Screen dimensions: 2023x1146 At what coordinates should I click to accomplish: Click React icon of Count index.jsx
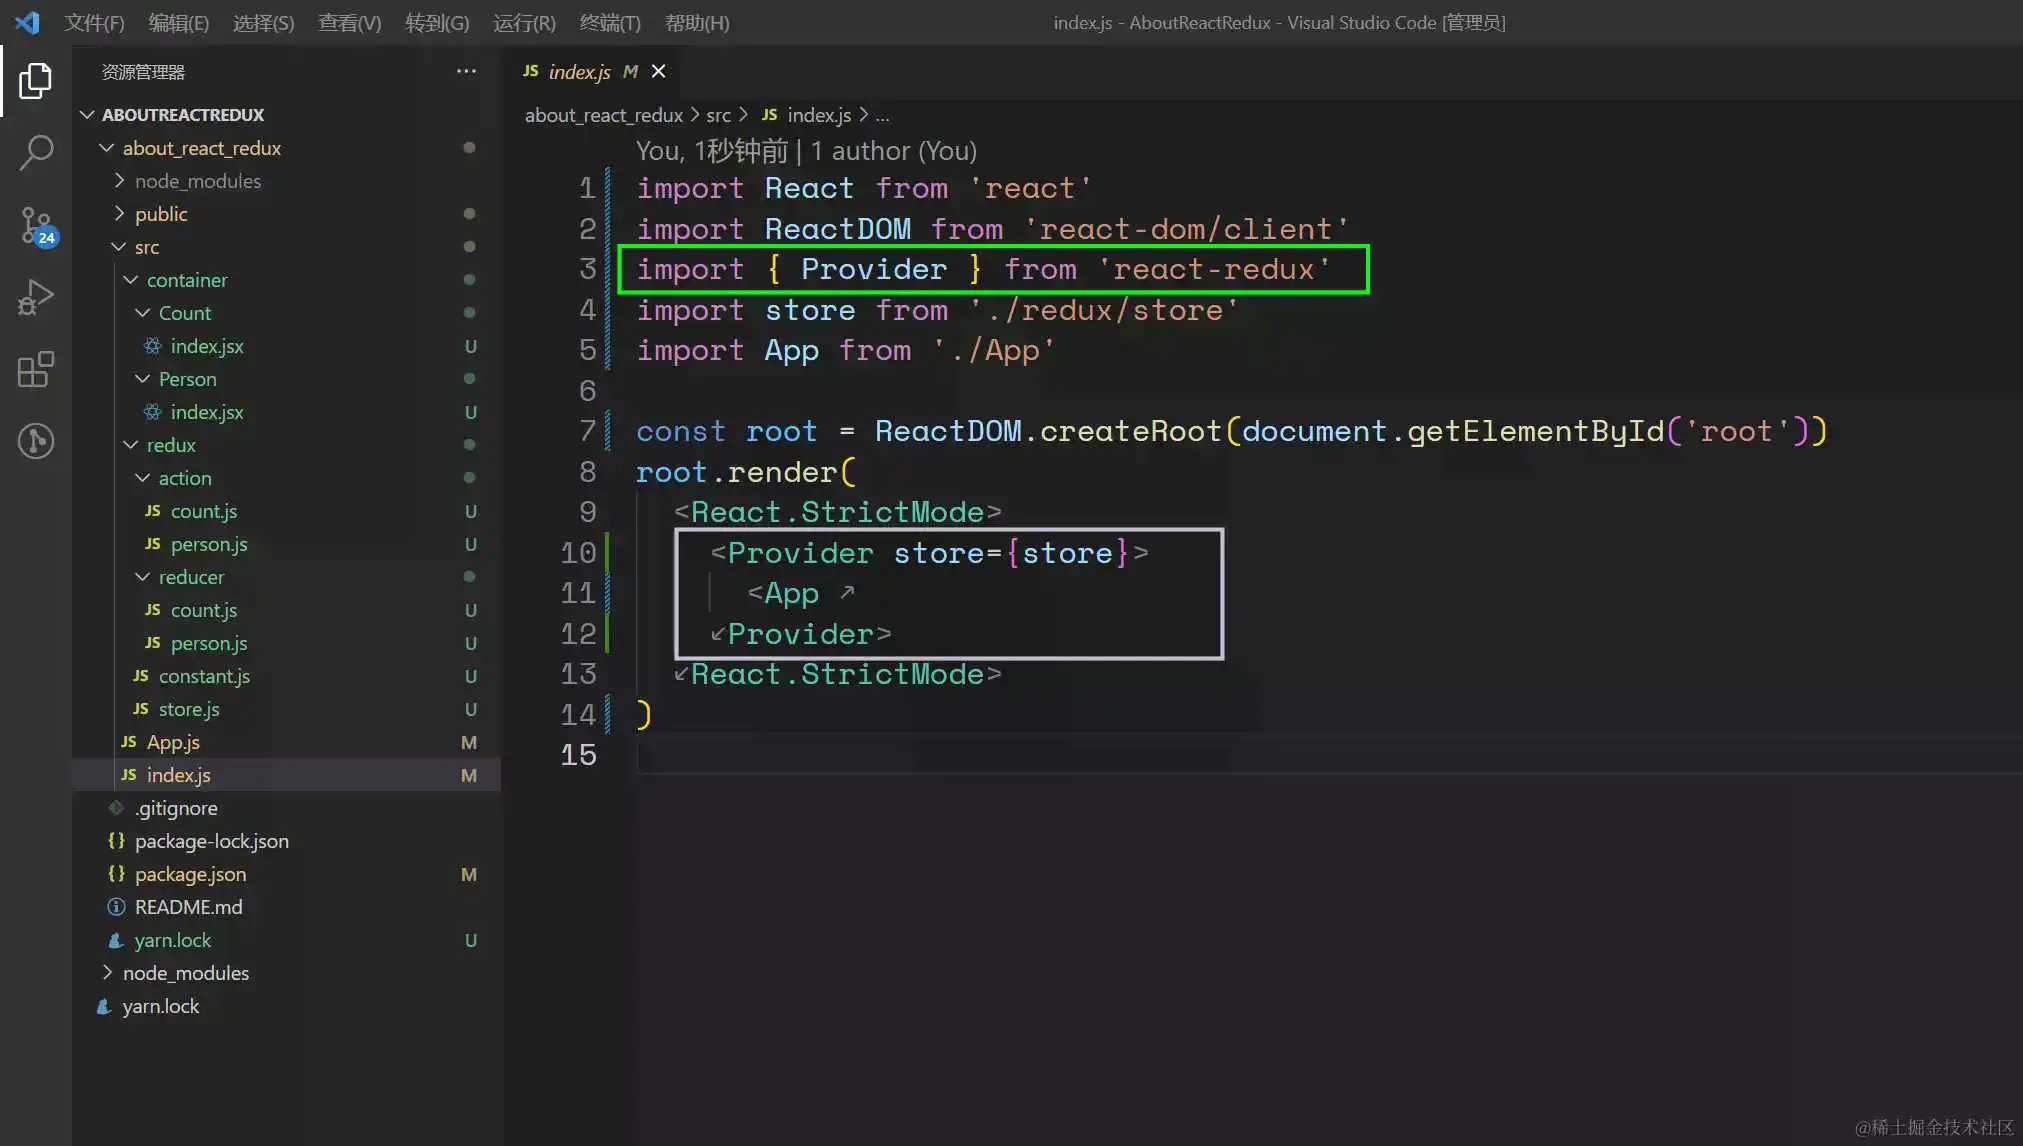[152, 346]
